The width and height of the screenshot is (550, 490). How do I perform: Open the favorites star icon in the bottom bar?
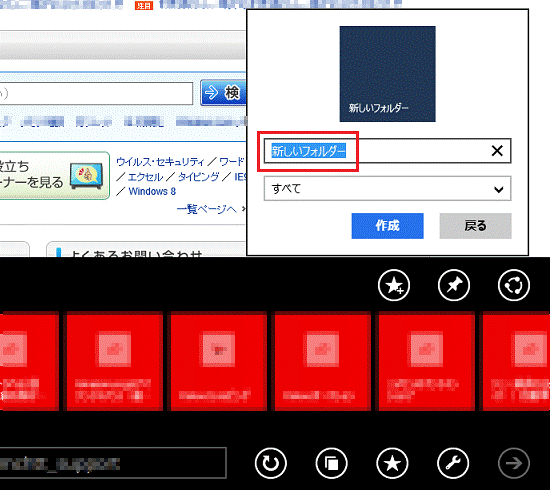[392, 463]
